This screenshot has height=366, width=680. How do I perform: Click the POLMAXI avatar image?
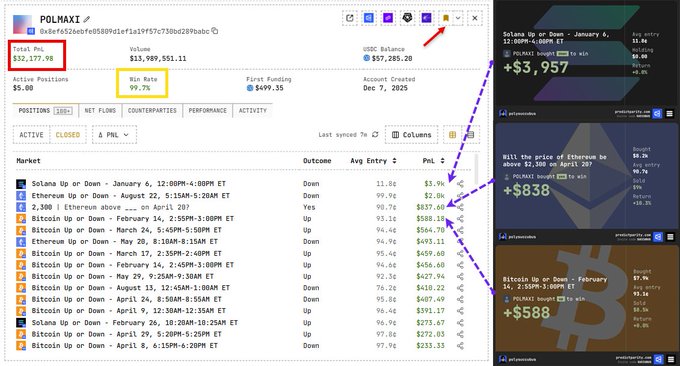(23, 24)
